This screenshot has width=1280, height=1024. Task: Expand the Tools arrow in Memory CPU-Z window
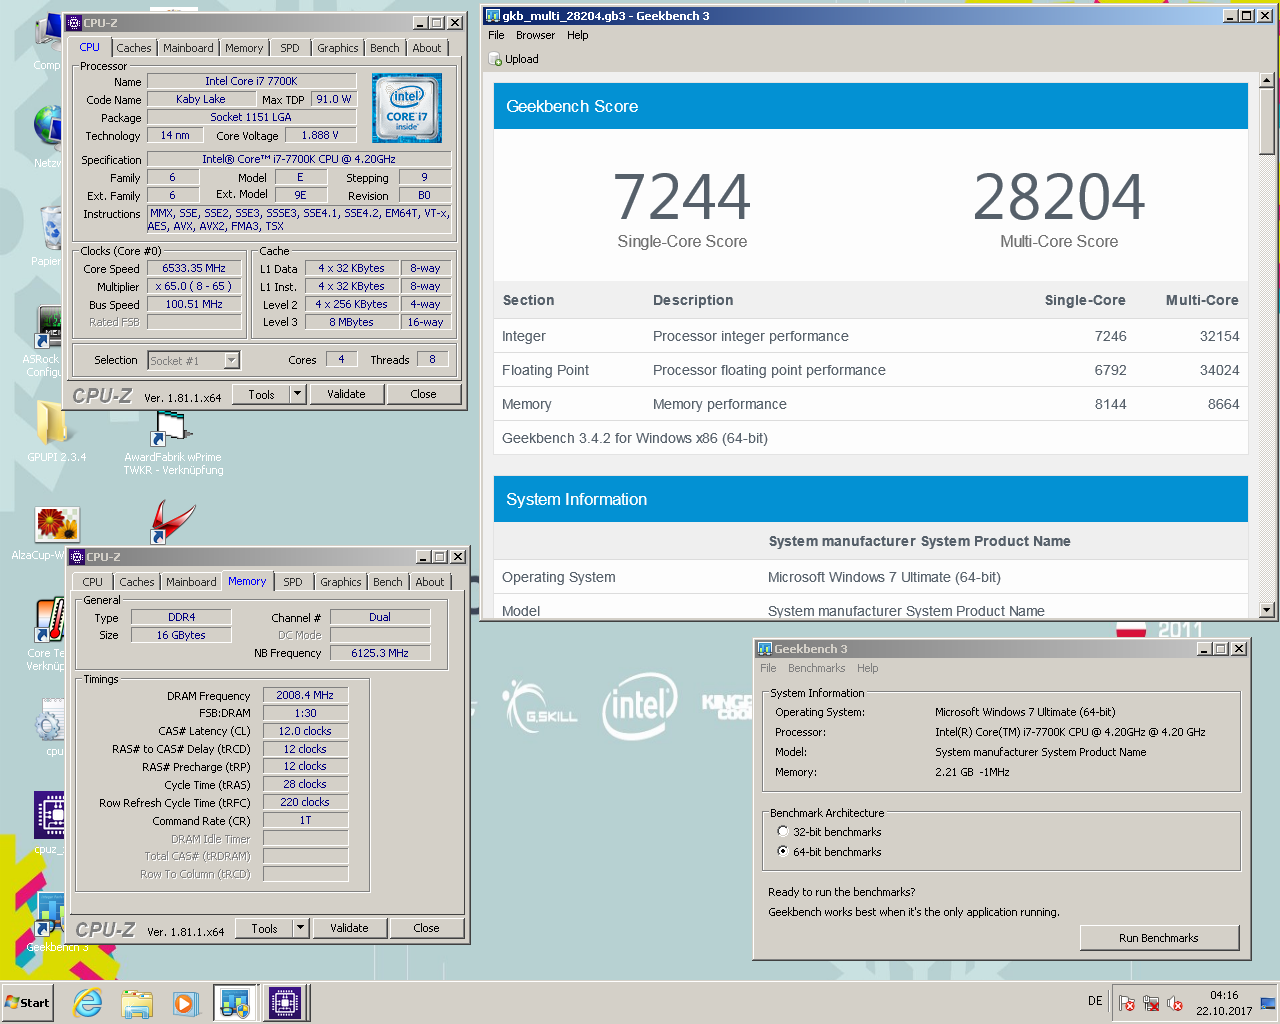point(300,928)
